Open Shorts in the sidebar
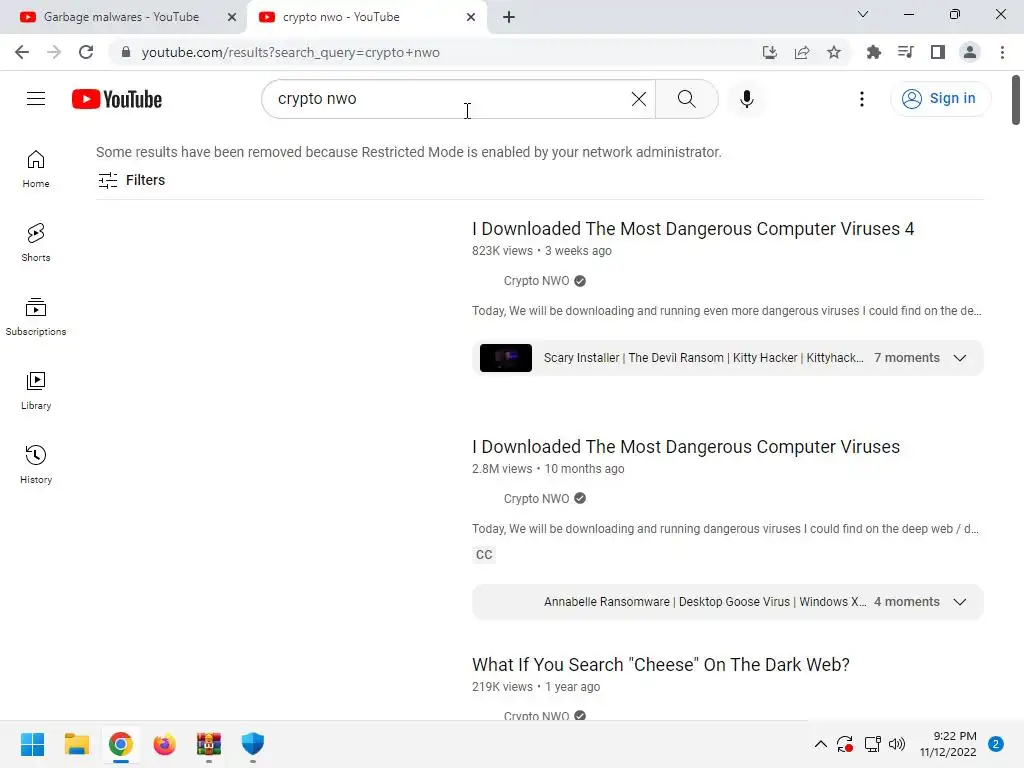This screenshot has width=1024, height=768. [x=36, y=243]
